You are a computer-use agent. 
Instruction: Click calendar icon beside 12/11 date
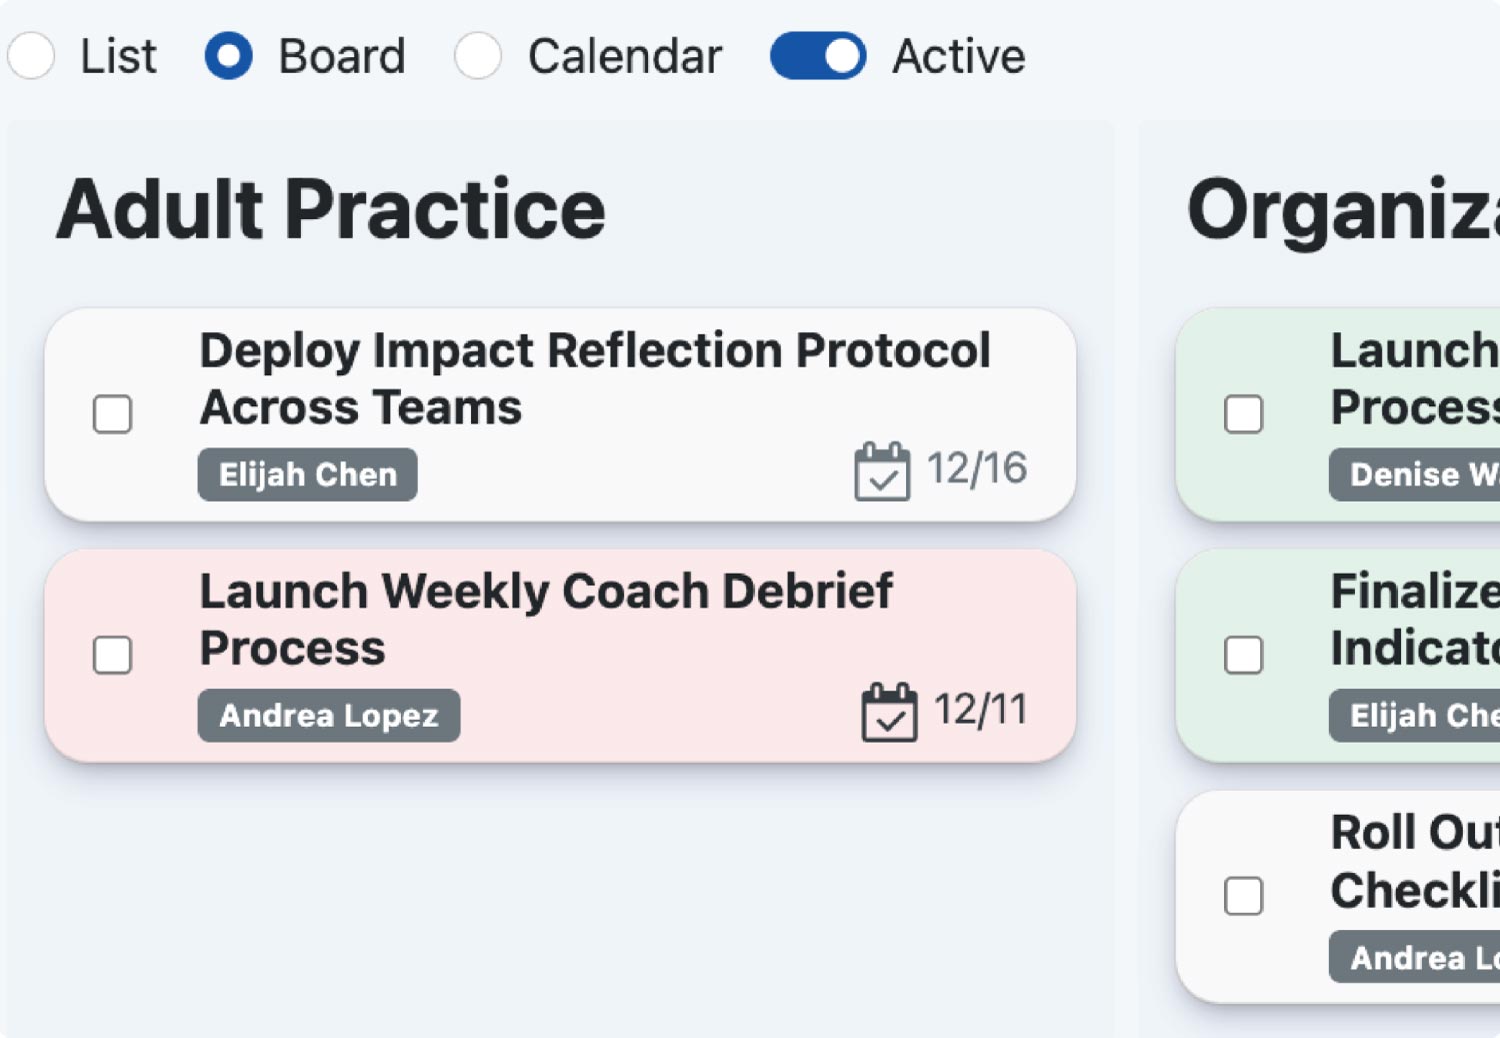[888, 712]
